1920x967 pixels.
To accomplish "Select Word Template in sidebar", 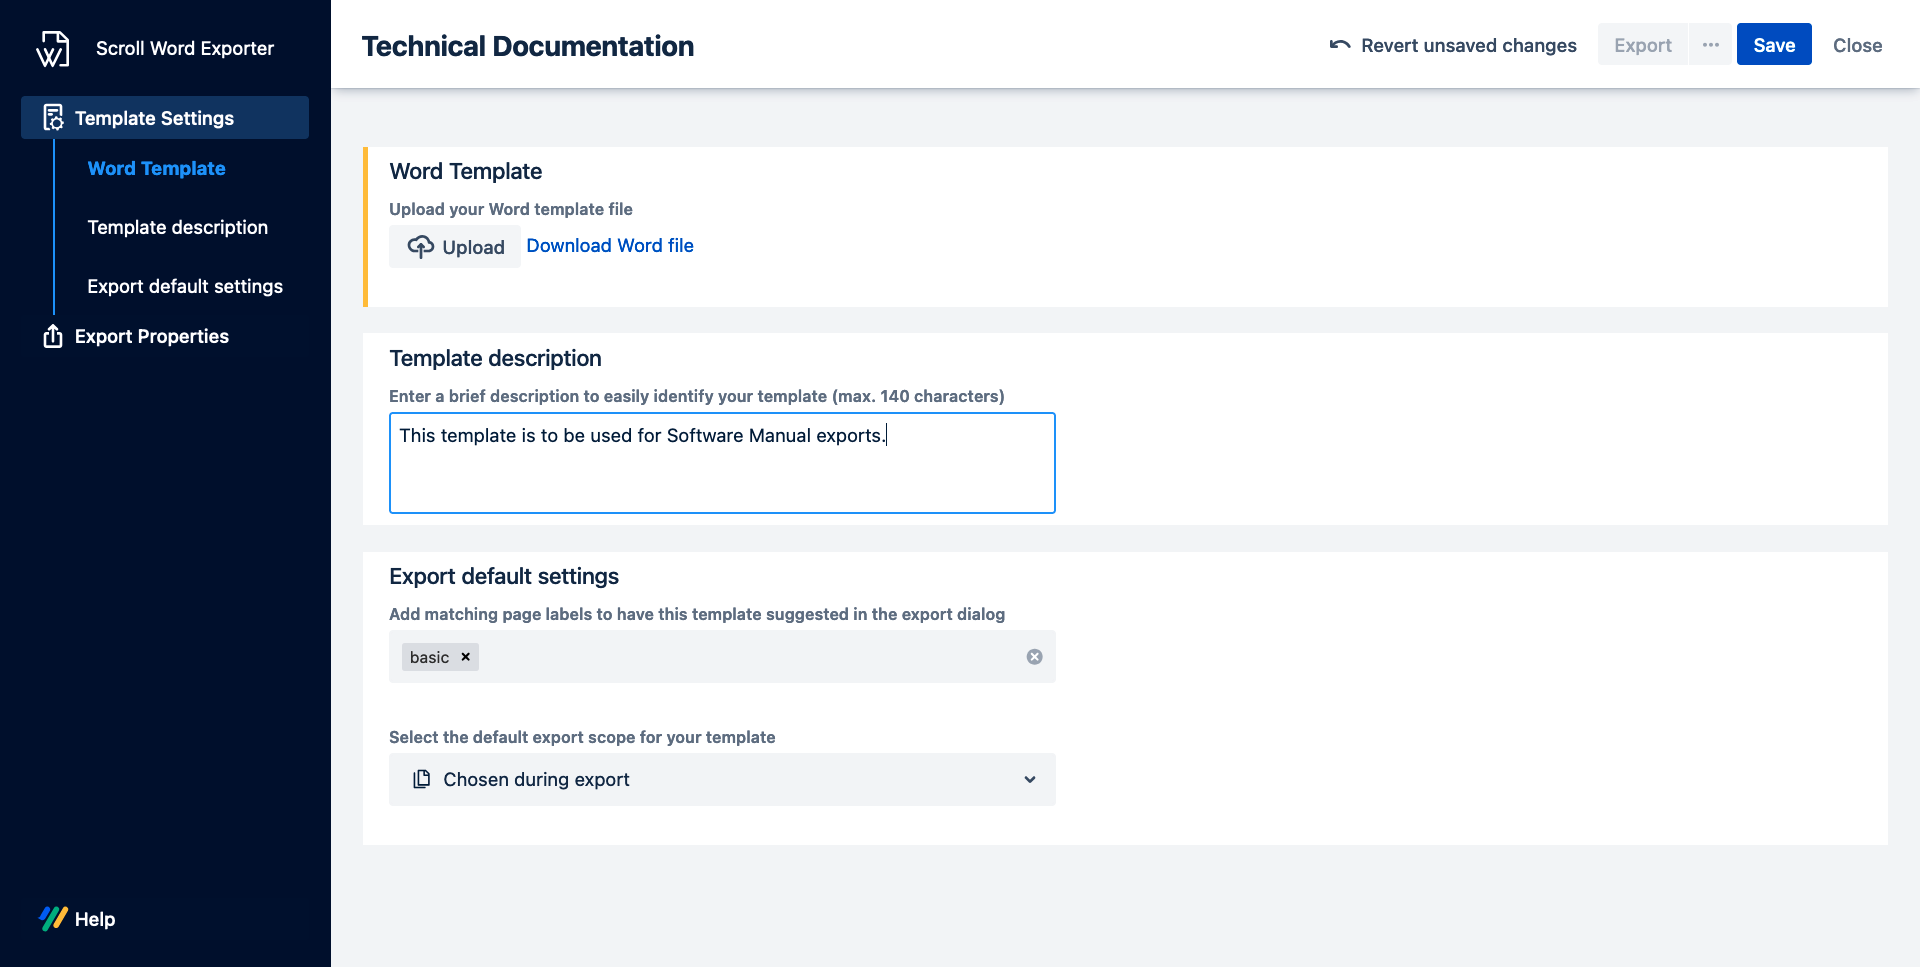I will [x=156, y=168].
